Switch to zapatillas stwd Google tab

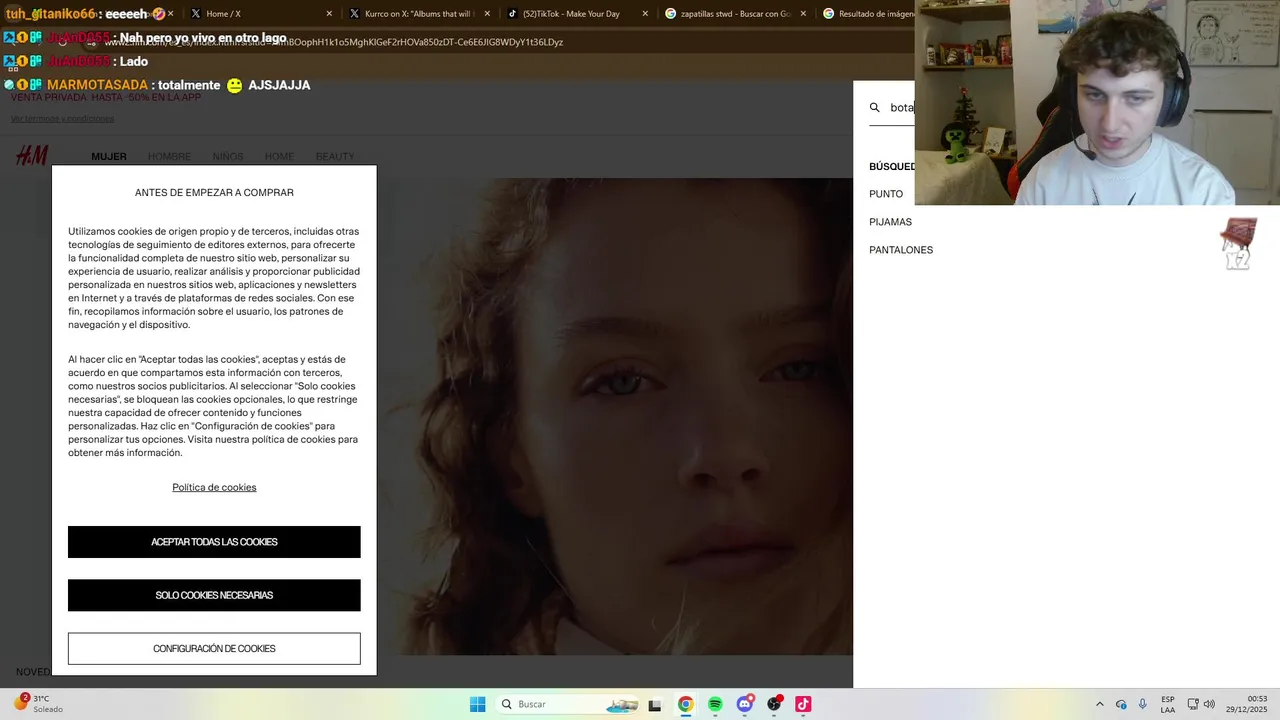pyautogui.click(x=735, y=14)
